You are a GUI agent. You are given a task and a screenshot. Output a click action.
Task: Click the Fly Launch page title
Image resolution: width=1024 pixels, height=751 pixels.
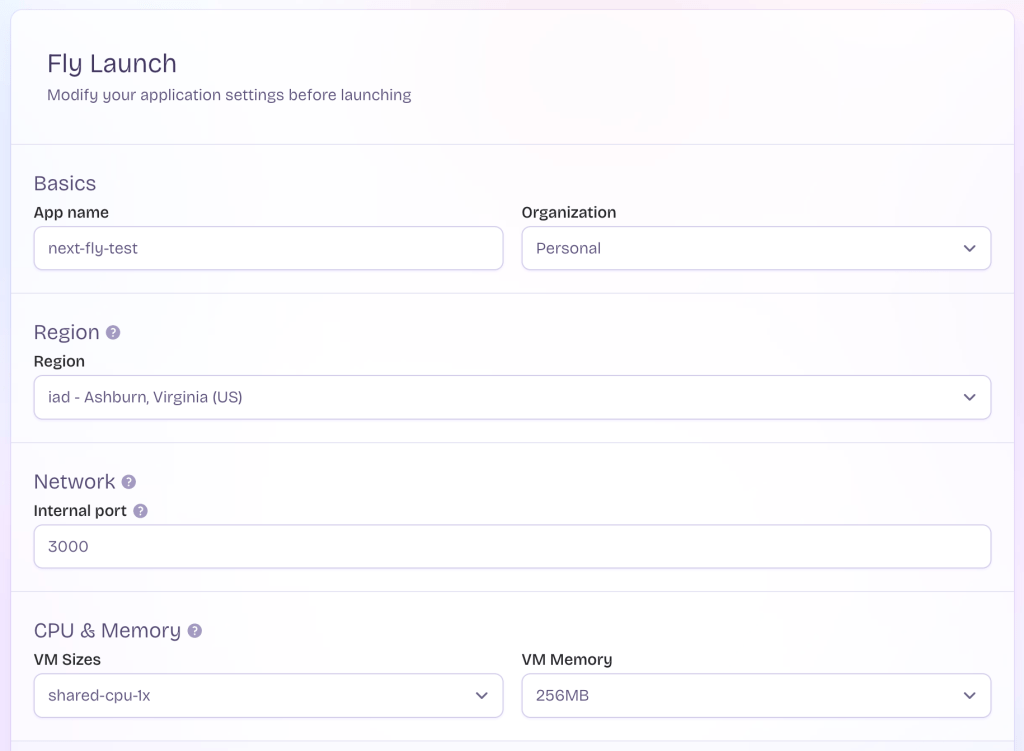(x=112, y=63)
